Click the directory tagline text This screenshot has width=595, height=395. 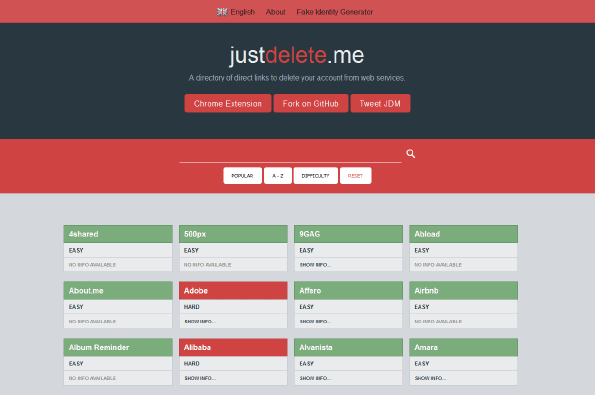click(x=297, y=78)
